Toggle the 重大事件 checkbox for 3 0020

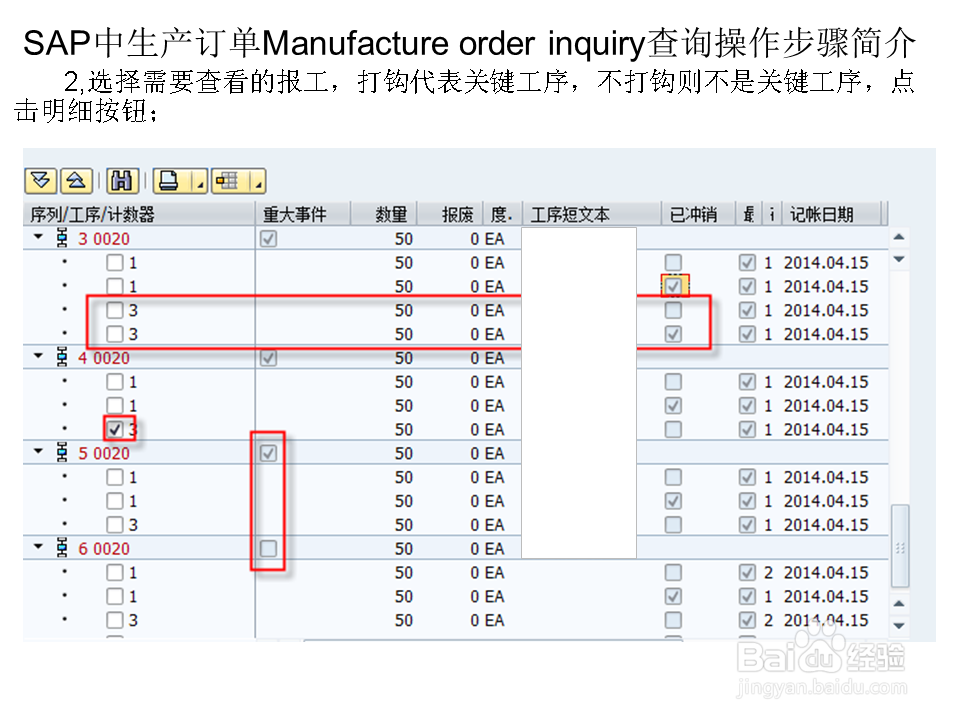268,239
